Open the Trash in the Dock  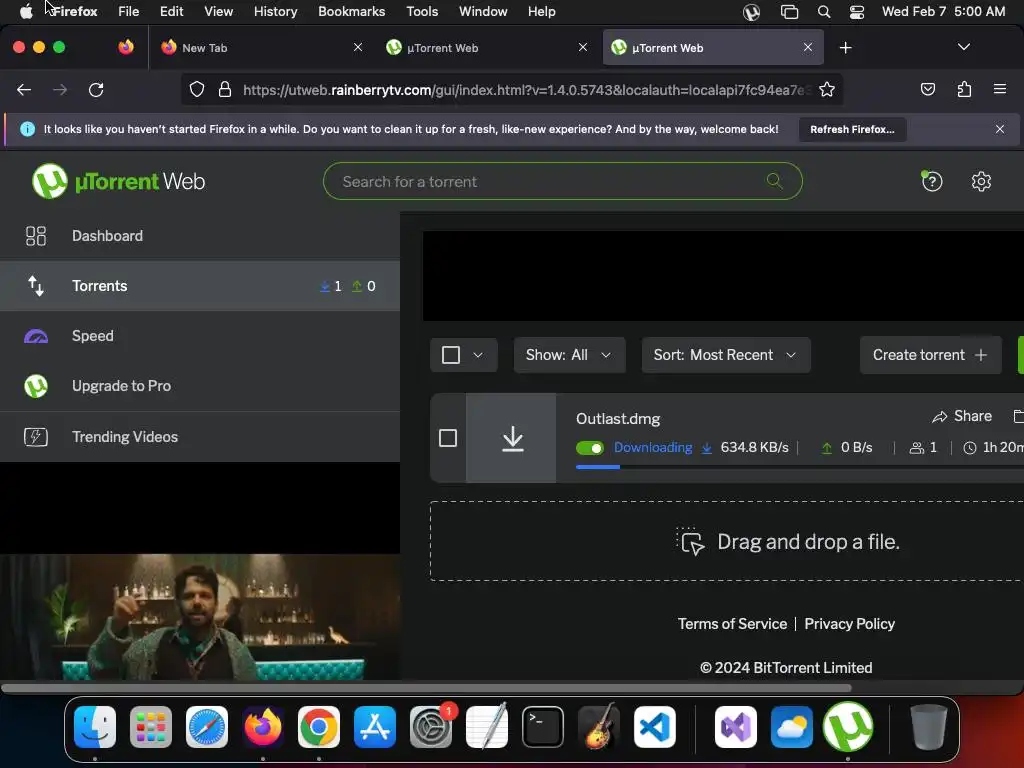click(928, 727)
